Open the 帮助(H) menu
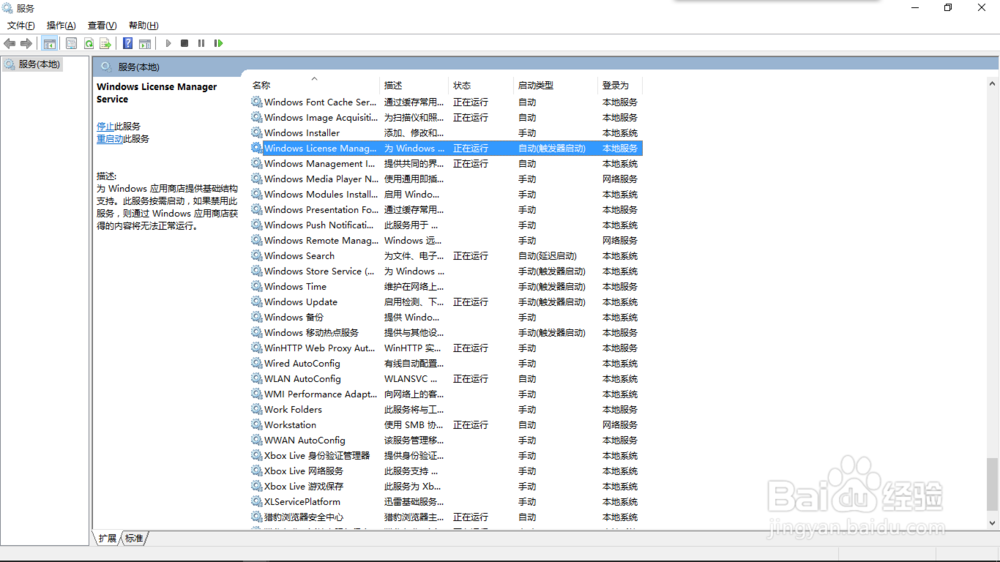 pos(143,26)
